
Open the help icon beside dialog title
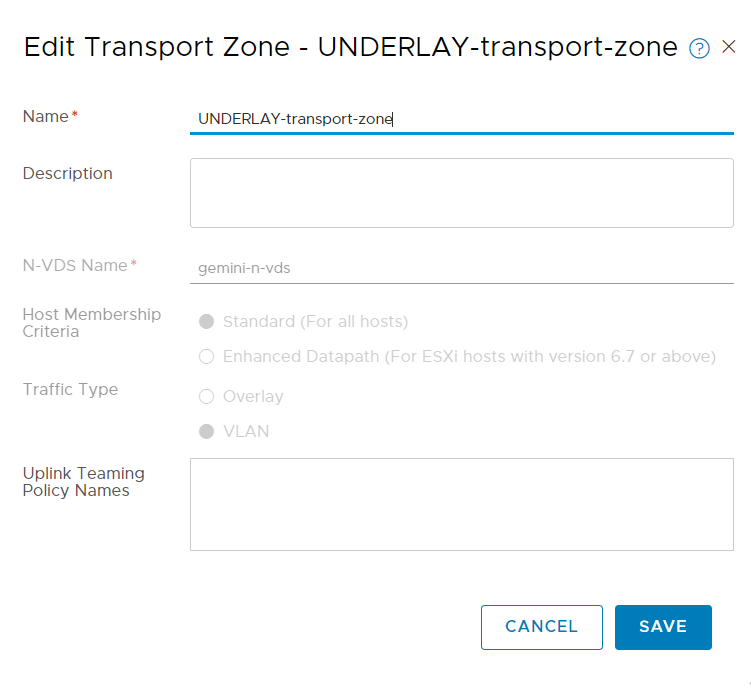click(700, 48)
